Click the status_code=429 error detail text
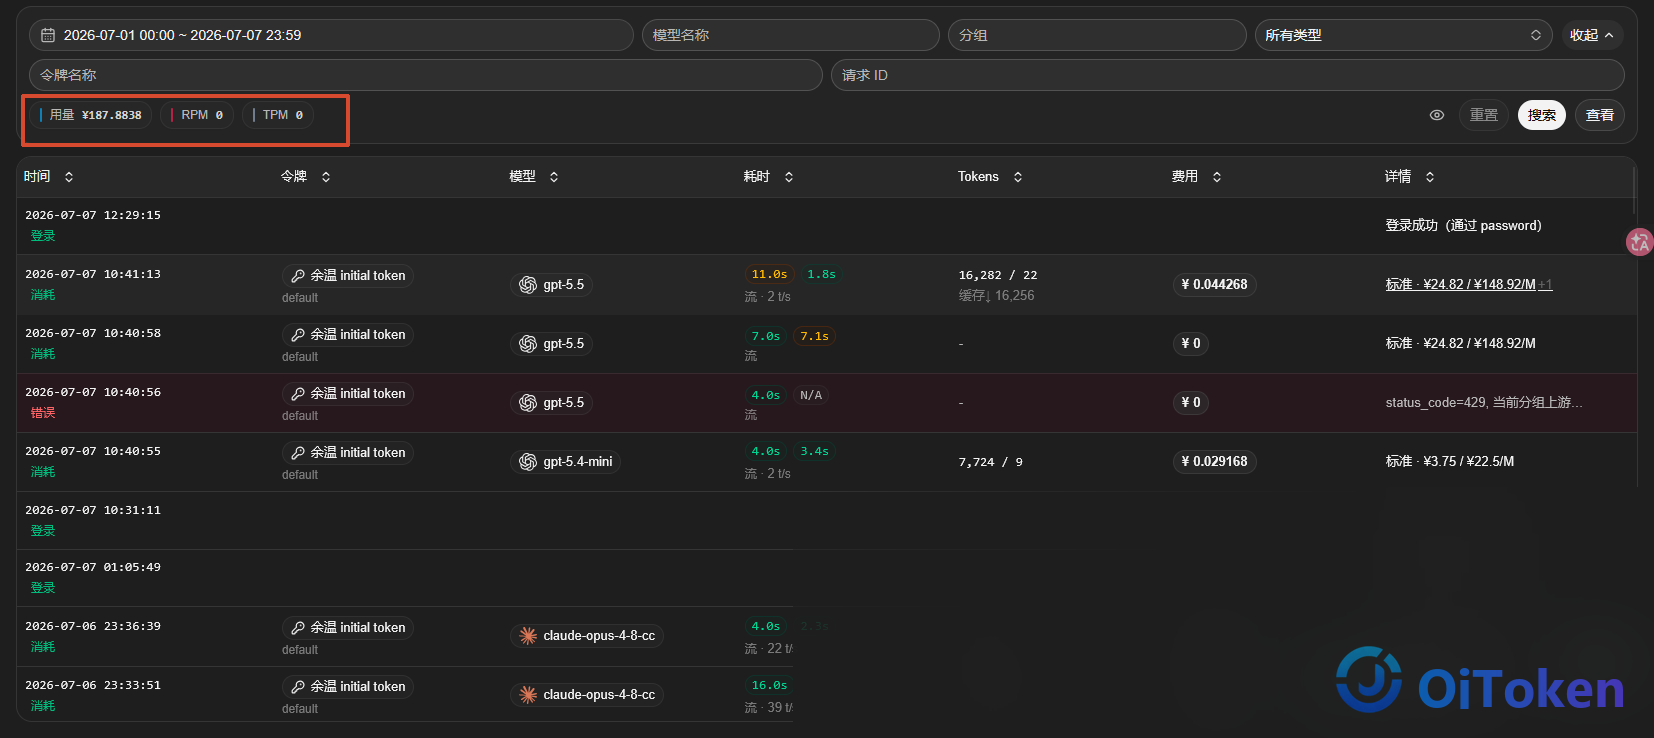Screen dimensions: 1654x738 tap(1484, 403)
